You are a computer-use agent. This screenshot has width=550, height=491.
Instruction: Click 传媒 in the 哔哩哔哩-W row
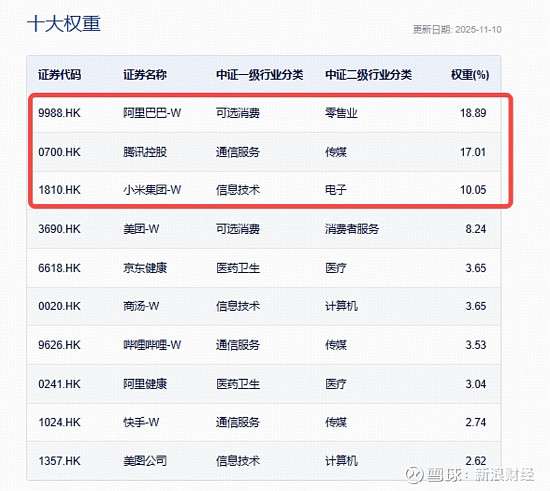coord(336,345)
